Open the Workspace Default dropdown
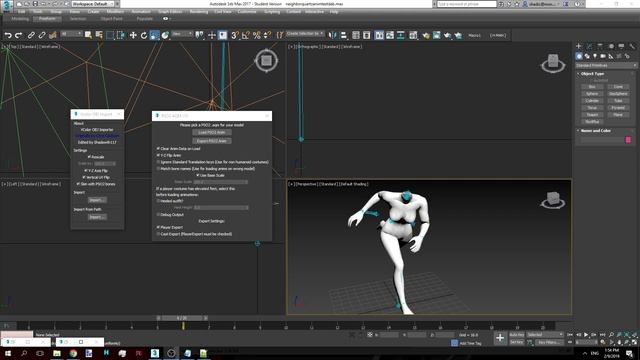Screen dimensions: 640x360 tap(93, 4)
